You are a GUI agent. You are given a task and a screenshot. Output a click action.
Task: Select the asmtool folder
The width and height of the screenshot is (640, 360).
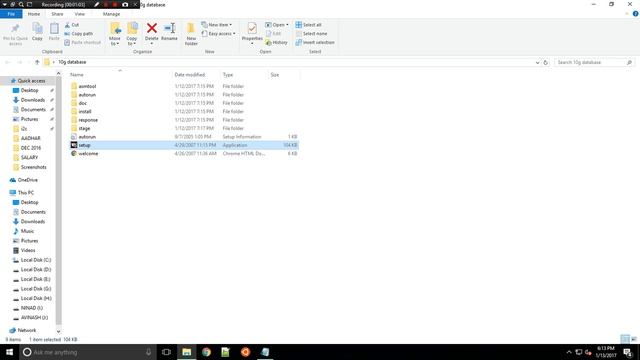tap(184, 86)
